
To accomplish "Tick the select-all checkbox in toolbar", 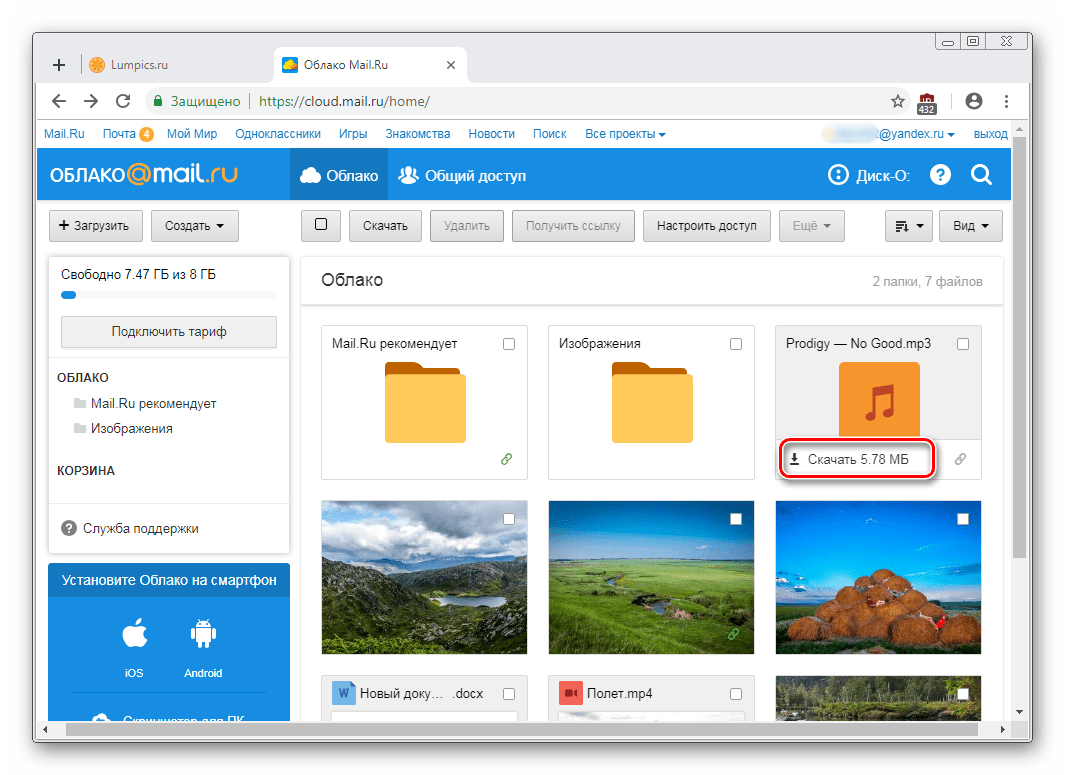I will (321, 225).
